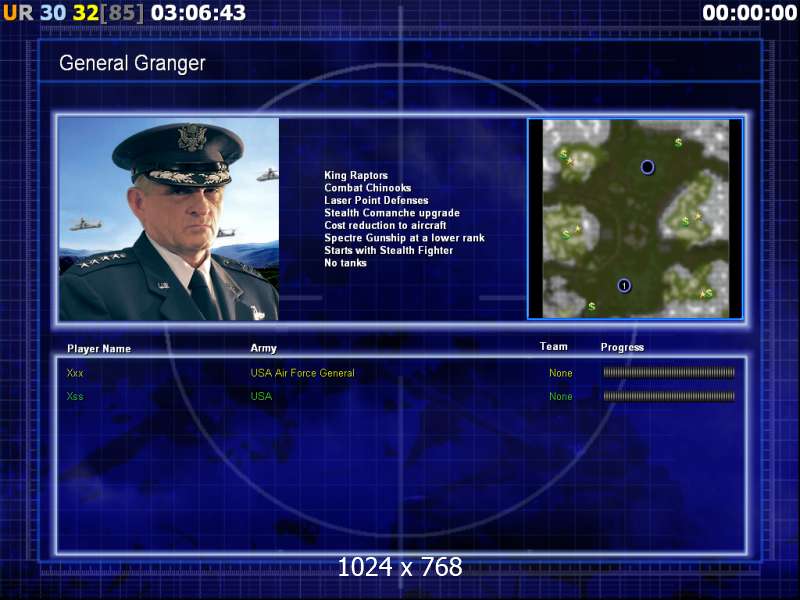
Task: Click team "None" in the Xxx row
Action: point(561,373)
